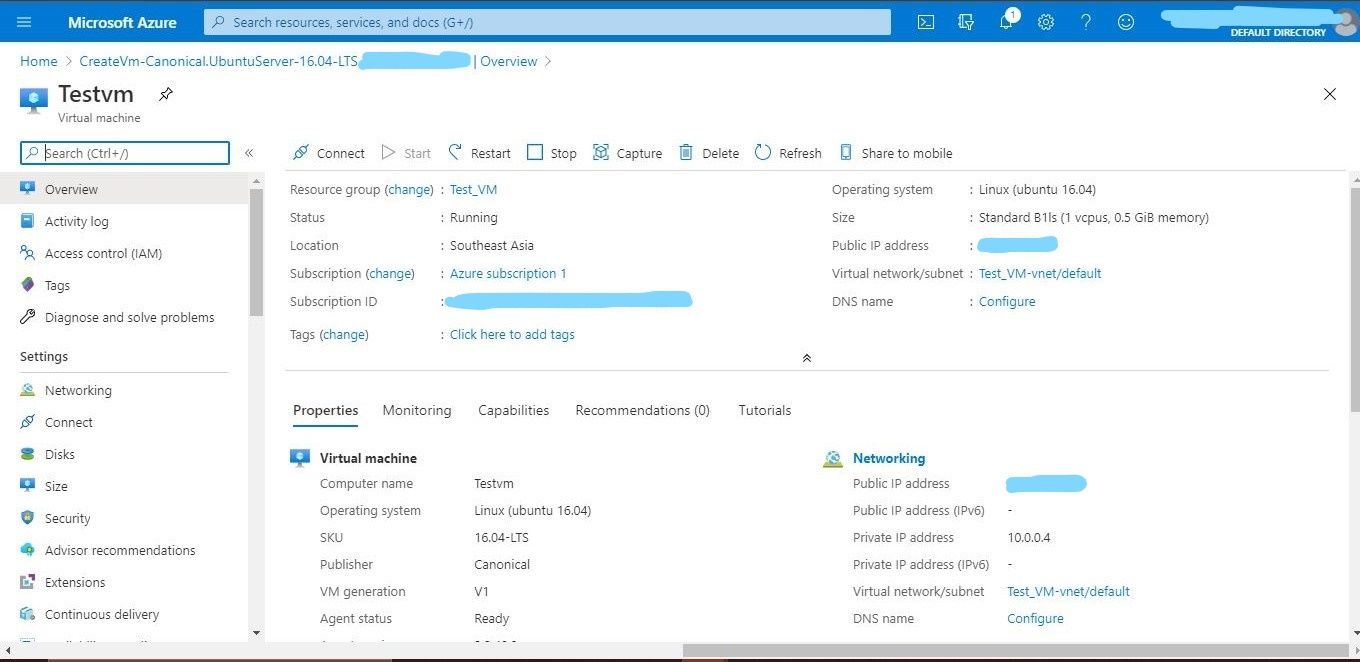The height and width of the screenshot is (662, 1360).
Task: Open the portal settings gear icon
Action: pos(1046,21)
